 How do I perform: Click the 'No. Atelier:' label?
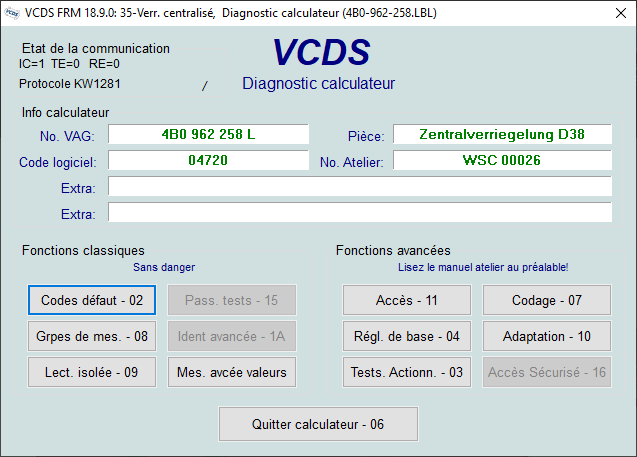[x=351, y=162]
